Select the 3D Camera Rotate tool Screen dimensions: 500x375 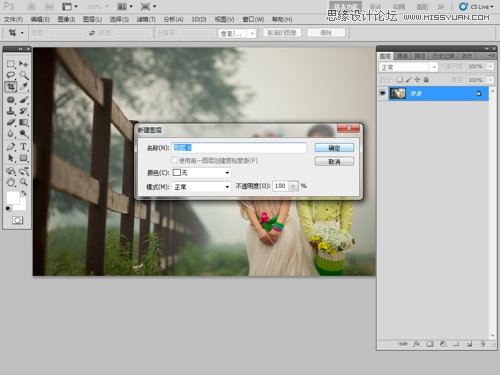pyautogui.click(x=23, y=171)
